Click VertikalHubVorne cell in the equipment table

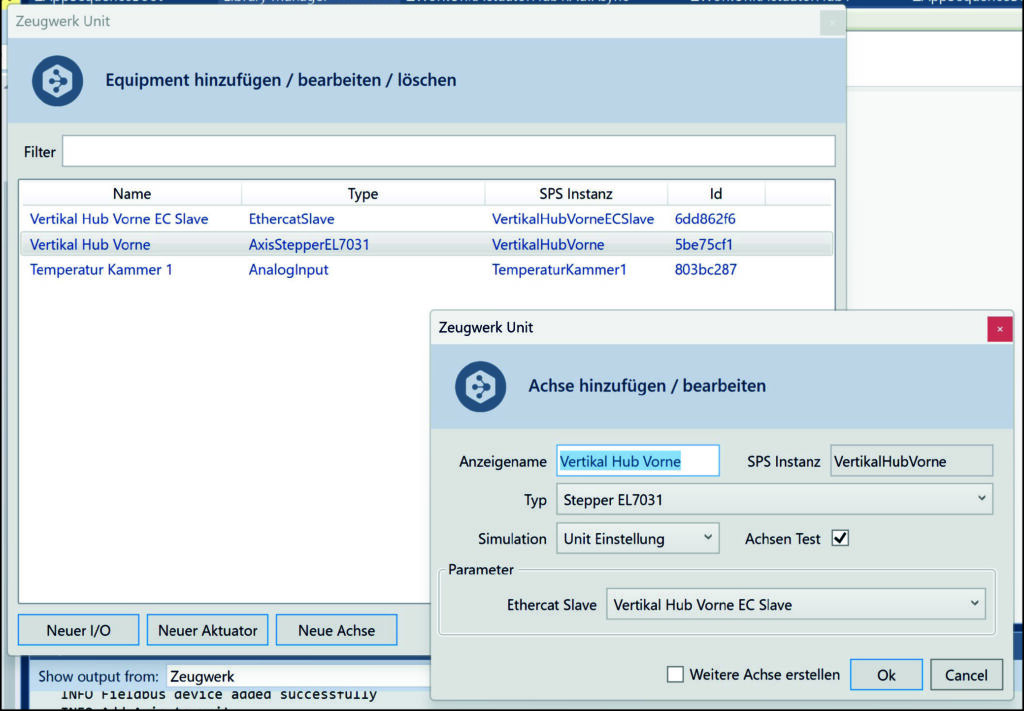[x=548, y=244]
